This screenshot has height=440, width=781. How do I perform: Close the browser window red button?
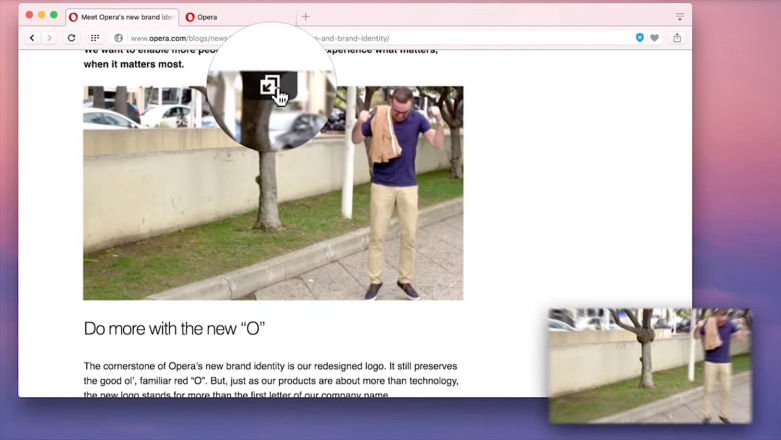point(29,15)
